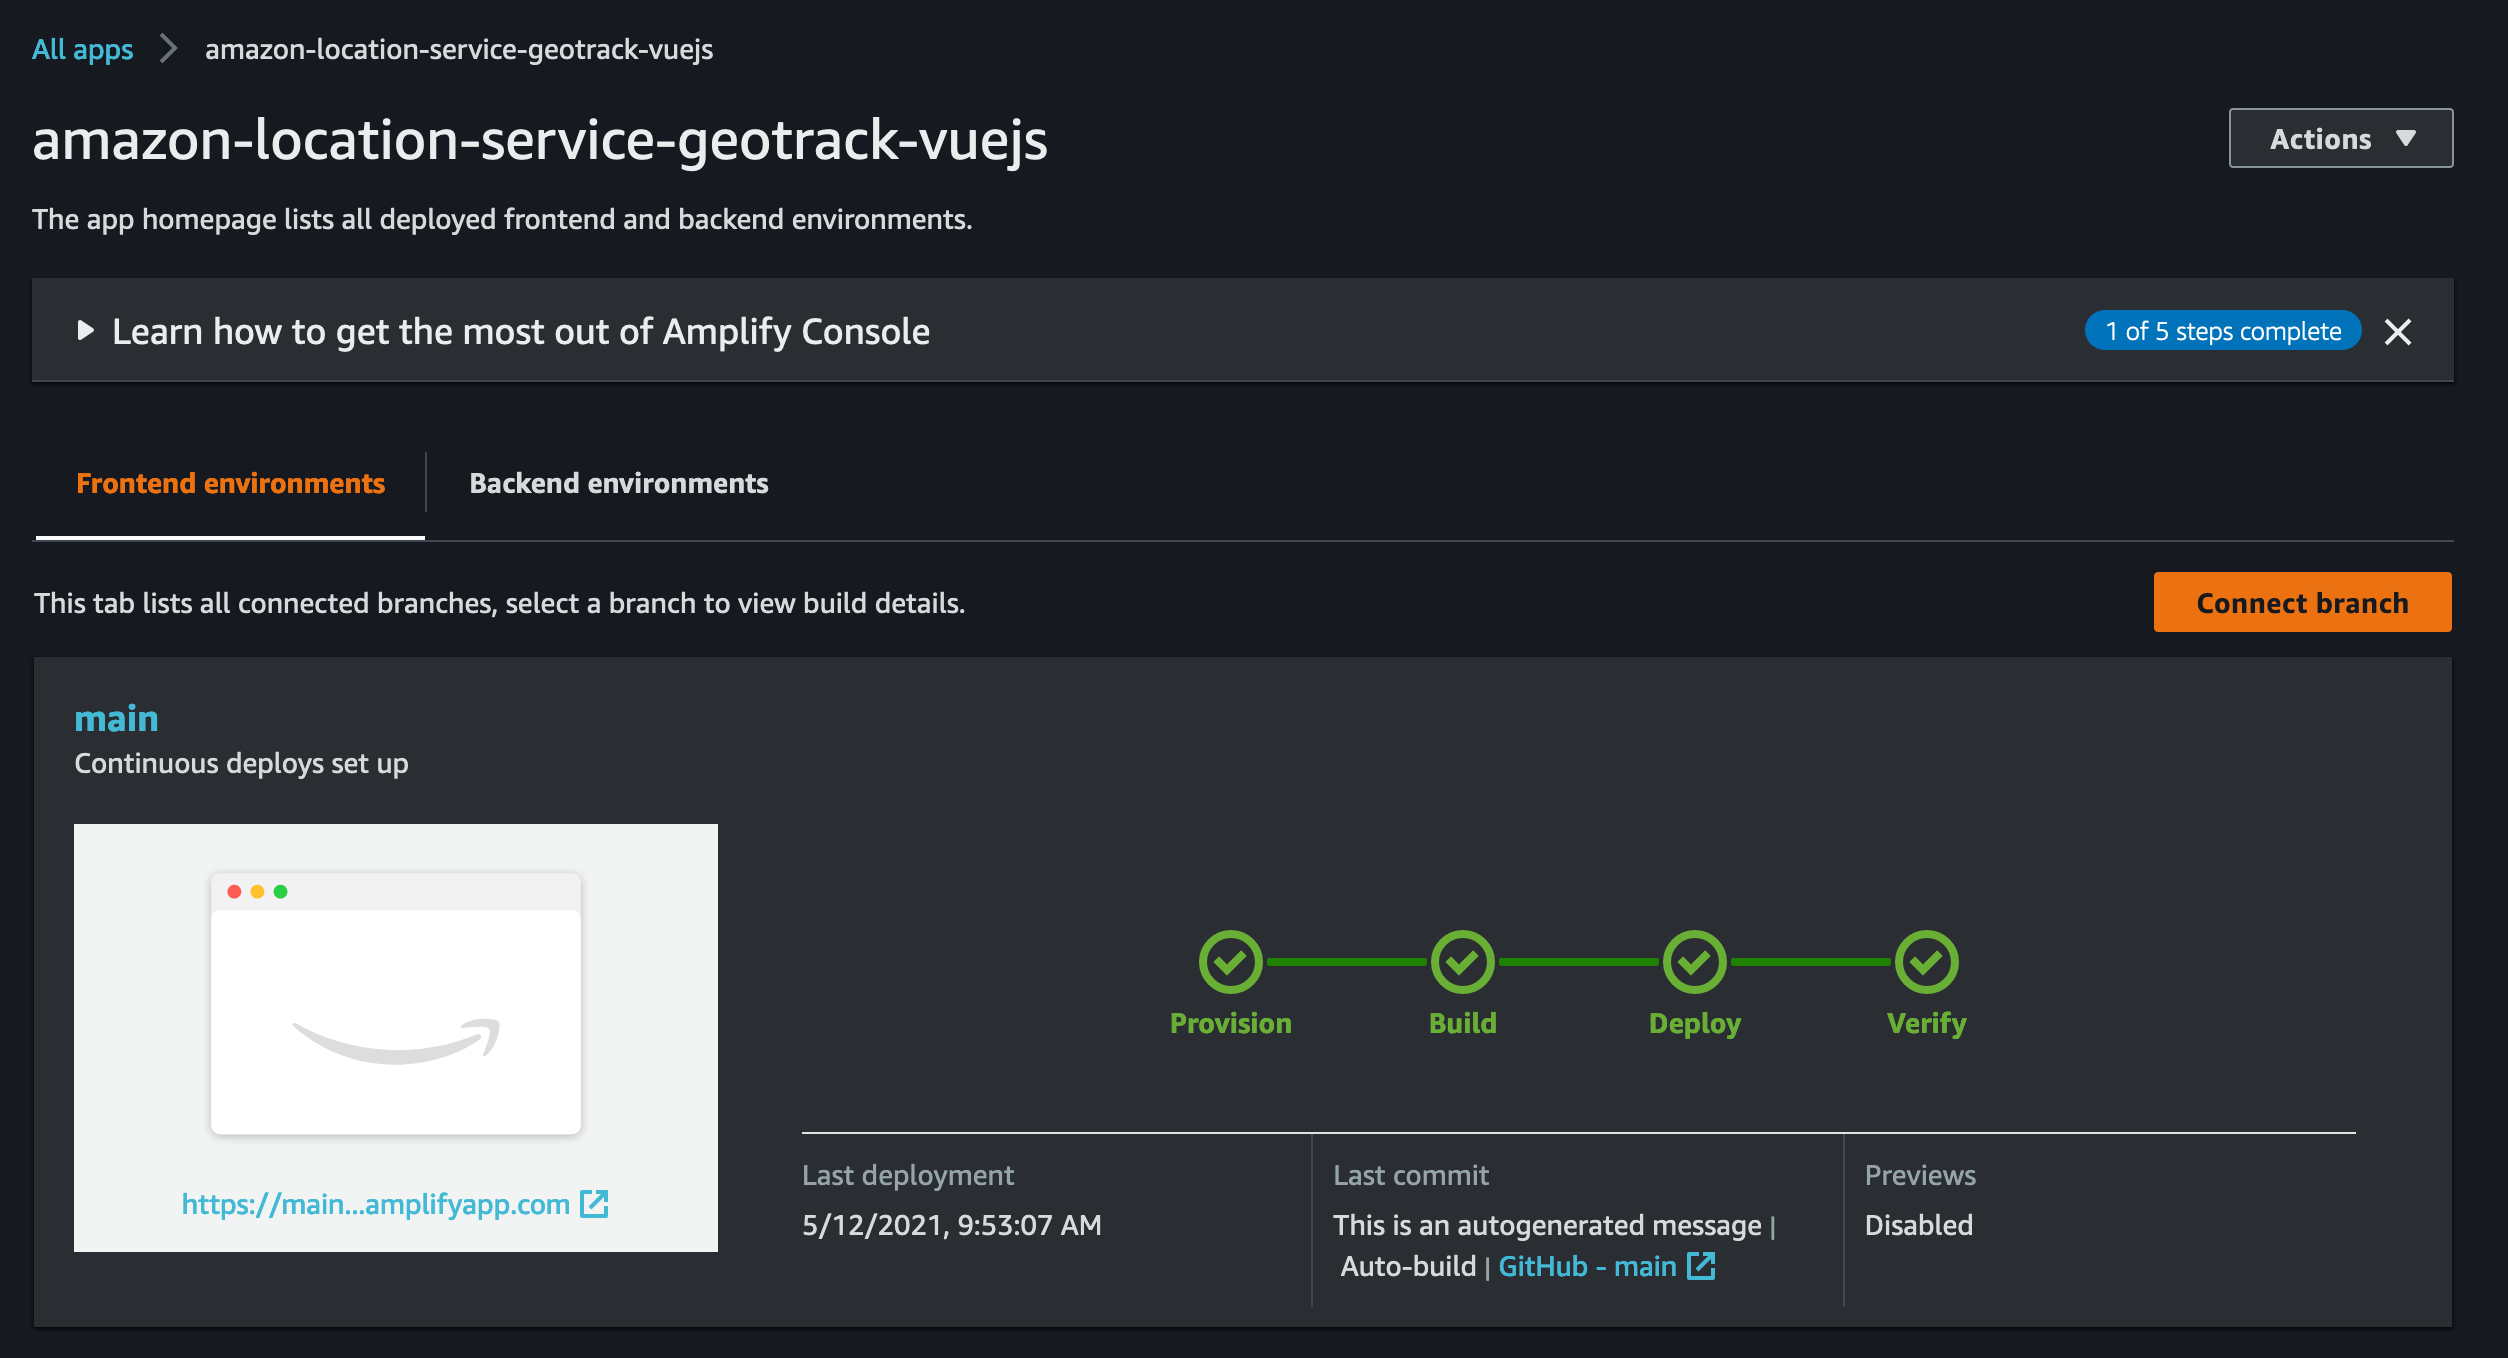Click the 1 of 5 steps complete badge
The height and width of the screenshot is (1358, 2508).
[x=2223, y=331]
